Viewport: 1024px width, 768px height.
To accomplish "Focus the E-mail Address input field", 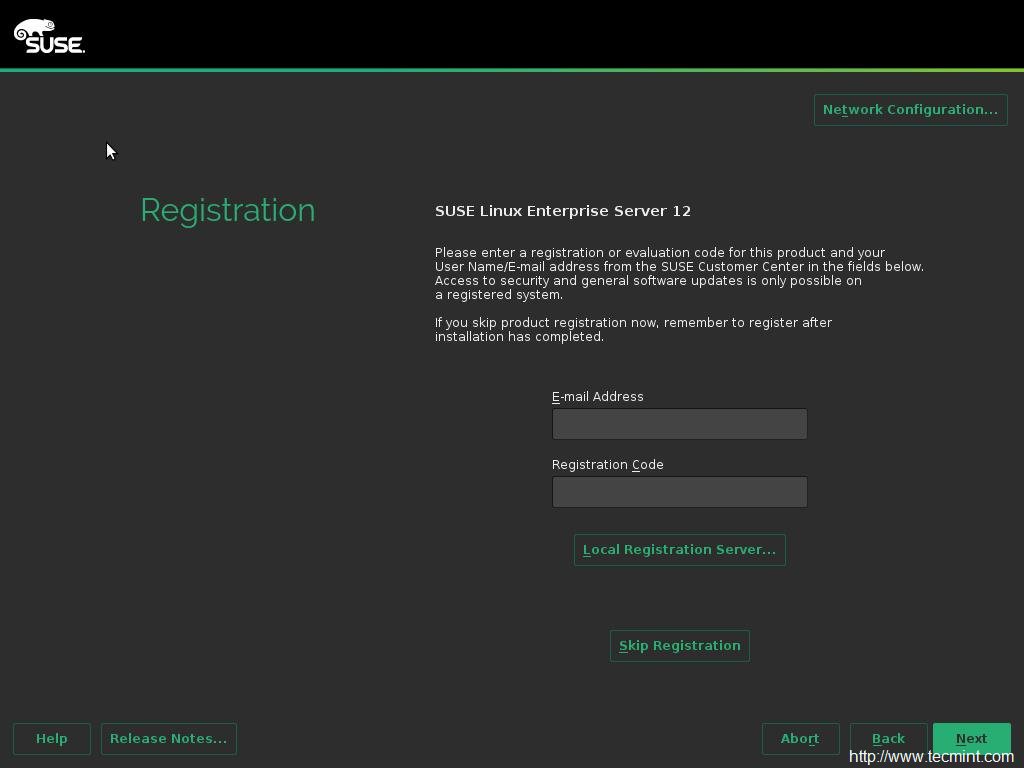I will point(679,424).
